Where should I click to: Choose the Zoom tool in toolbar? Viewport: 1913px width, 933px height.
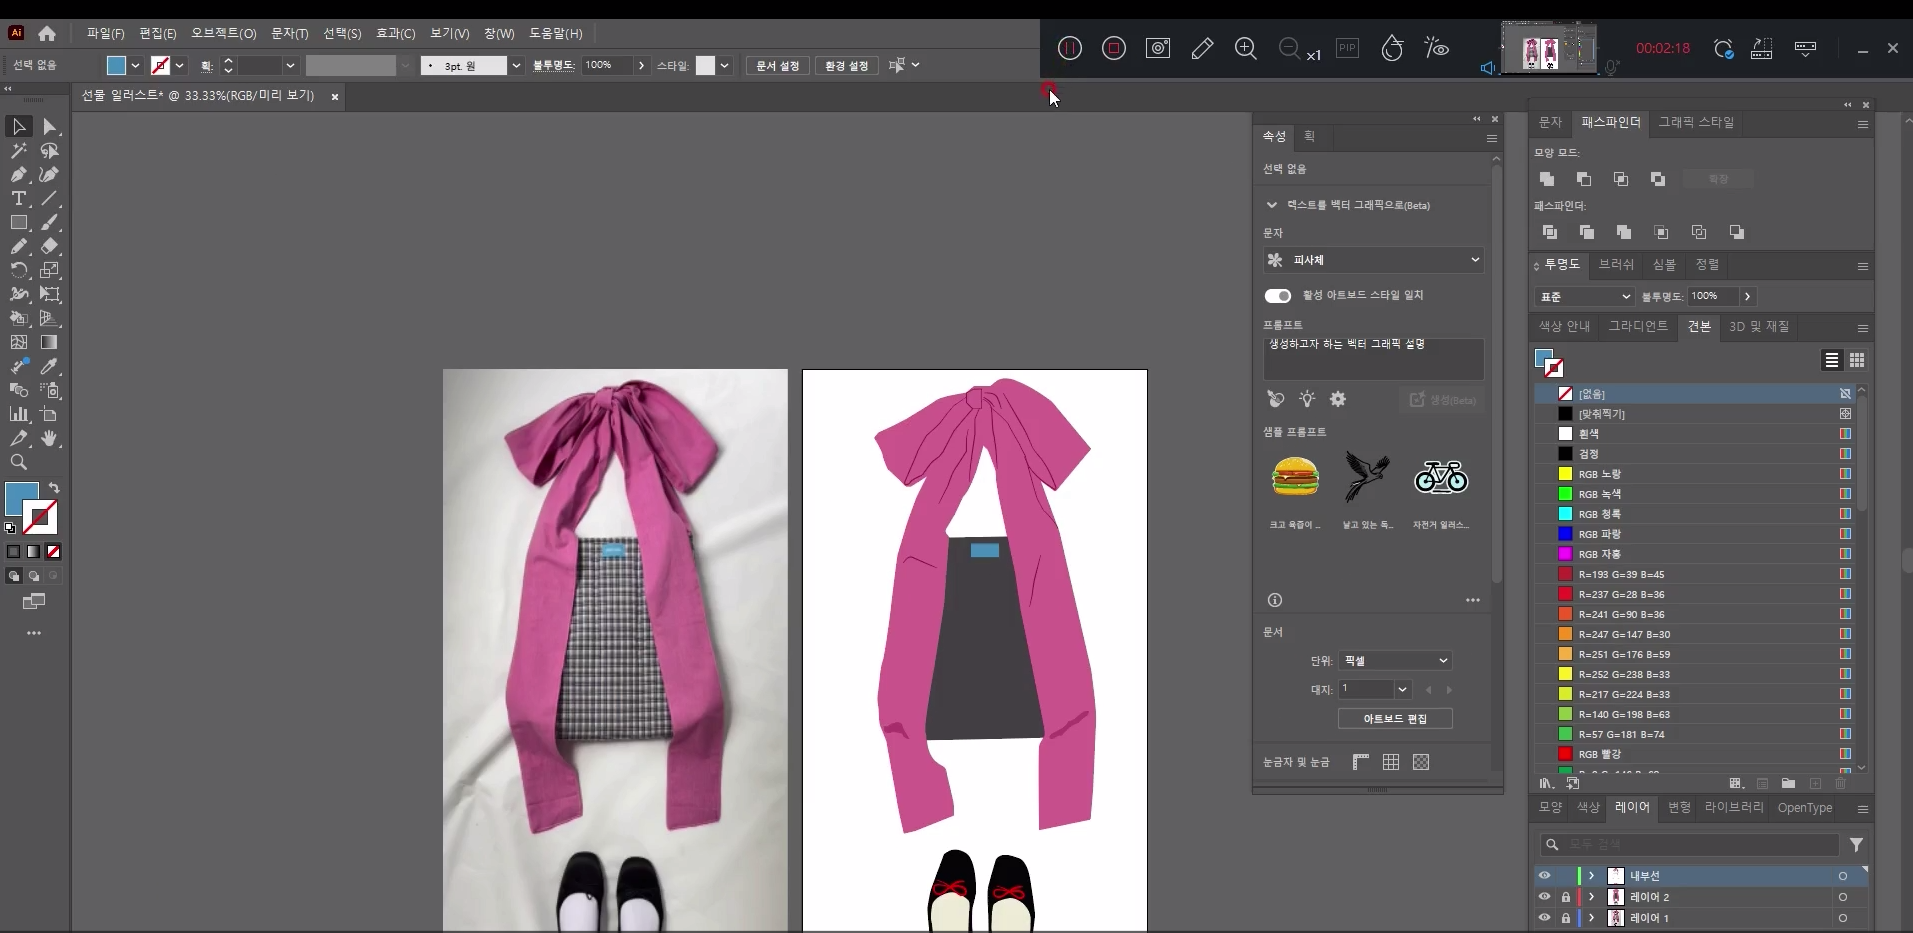point(18,462)
